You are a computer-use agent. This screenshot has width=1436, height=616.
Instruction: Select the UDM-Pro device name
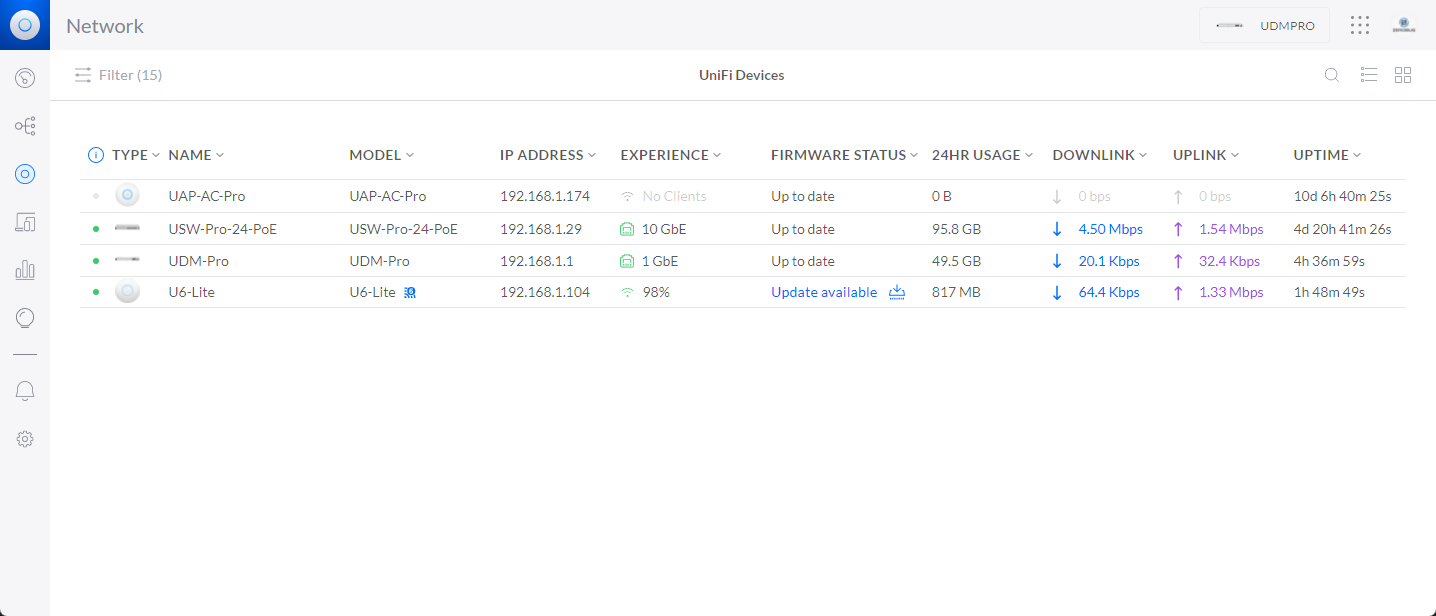199,261
